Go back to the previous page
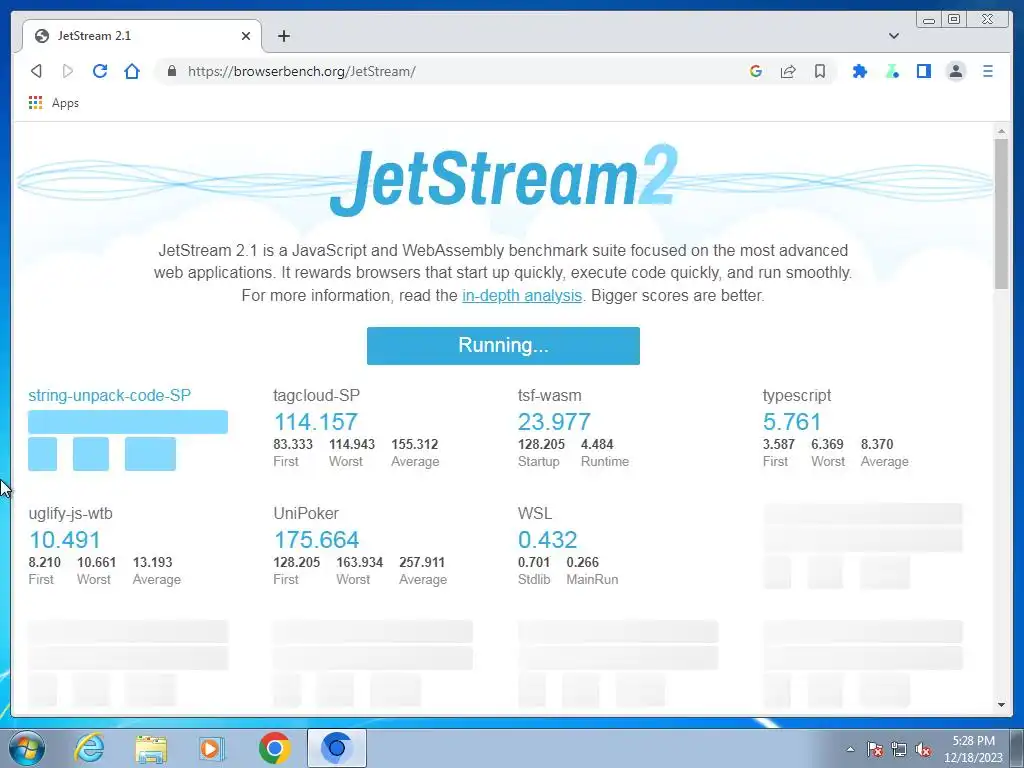 (x=37, y=71)
